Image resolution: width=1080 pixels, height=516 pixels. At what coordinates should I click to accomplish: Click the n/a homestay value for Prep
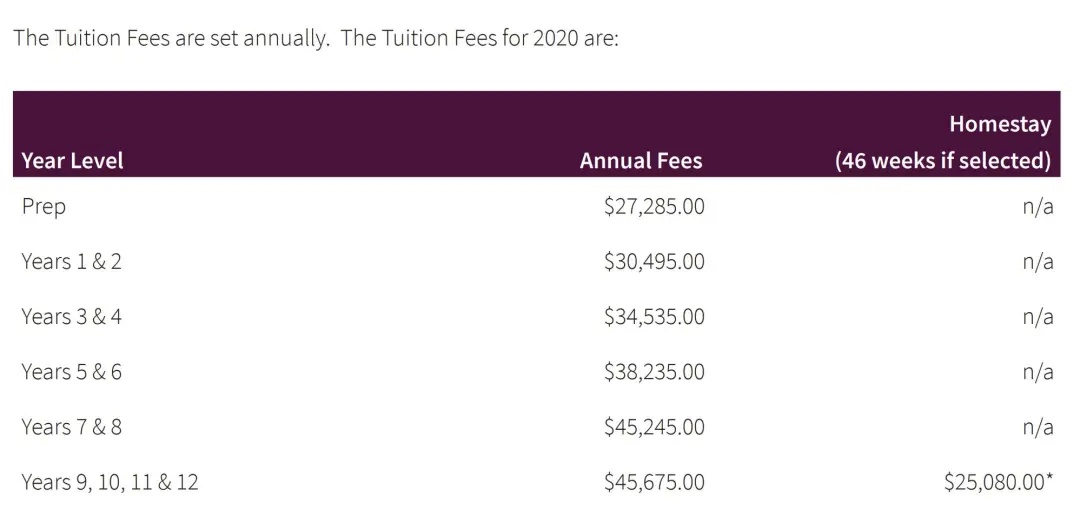click(1038, 207)
